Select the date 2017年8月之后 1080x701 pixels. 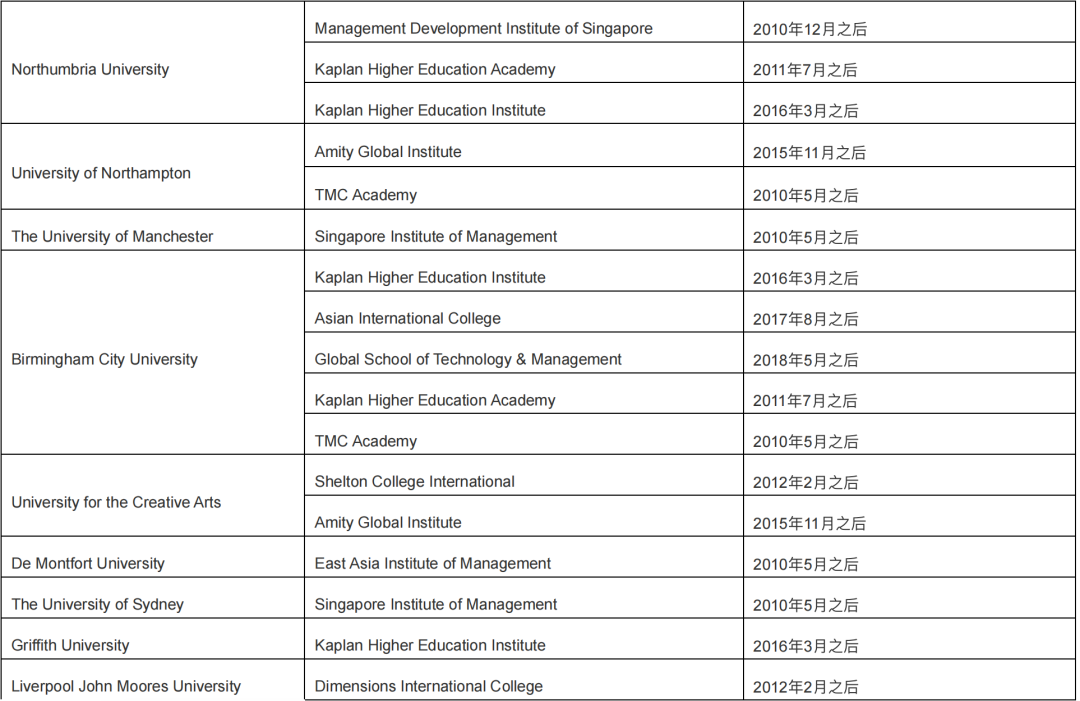pos(805,320)
